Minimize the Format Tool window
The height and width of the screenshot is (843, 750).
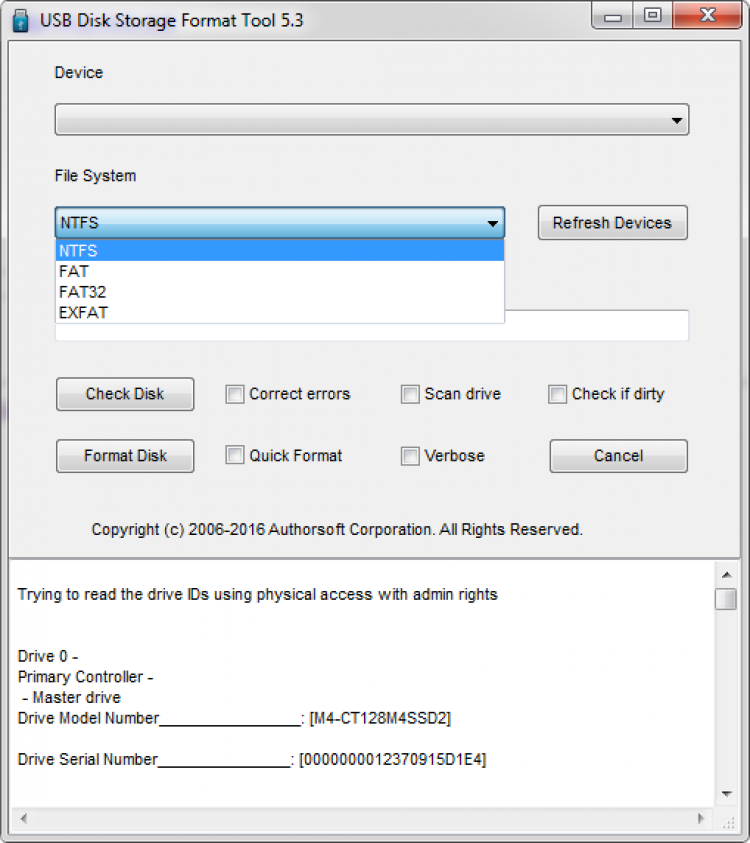click(612, 16)
